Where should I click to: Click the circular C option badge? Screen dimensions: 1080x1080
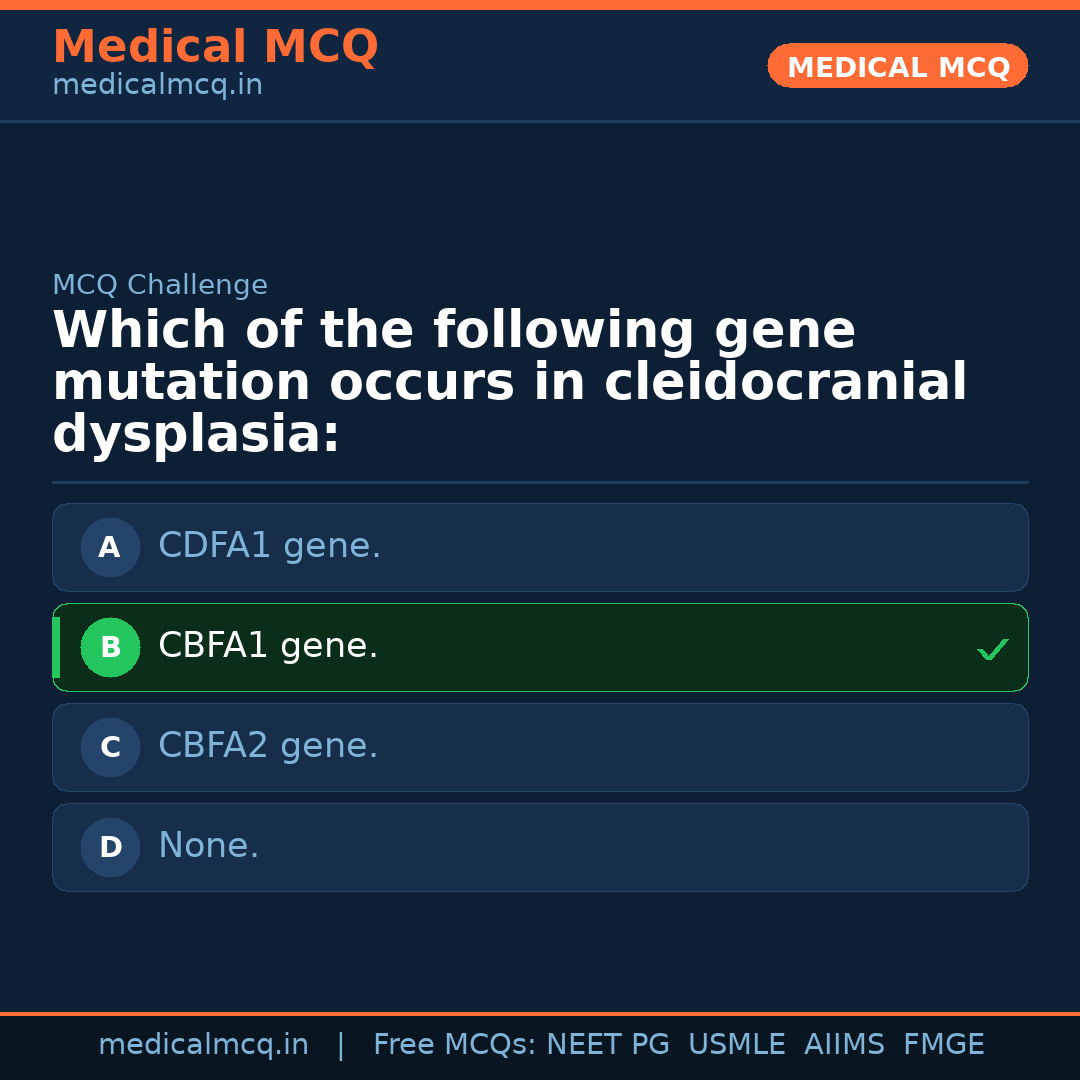click(x=110, y=747)
